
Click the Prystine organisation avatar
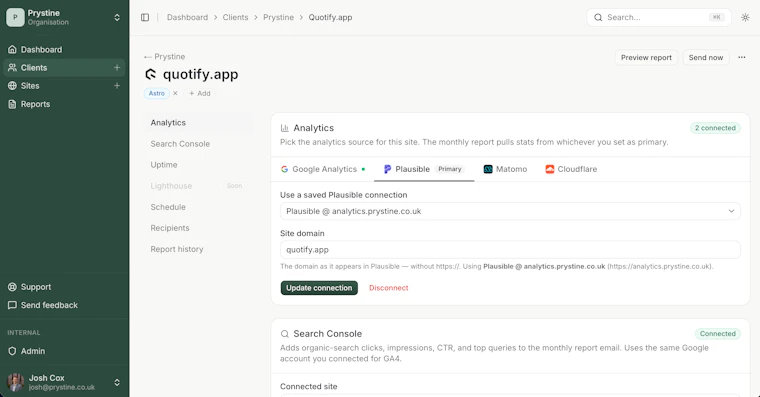click(15, 17)
